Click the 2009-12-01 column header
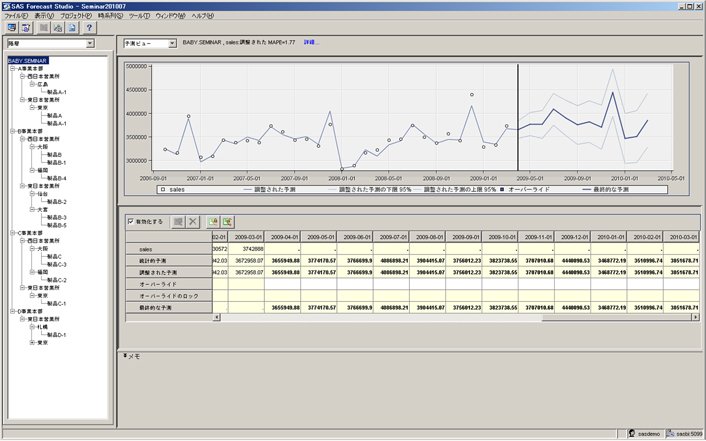 tap(573, 237)
